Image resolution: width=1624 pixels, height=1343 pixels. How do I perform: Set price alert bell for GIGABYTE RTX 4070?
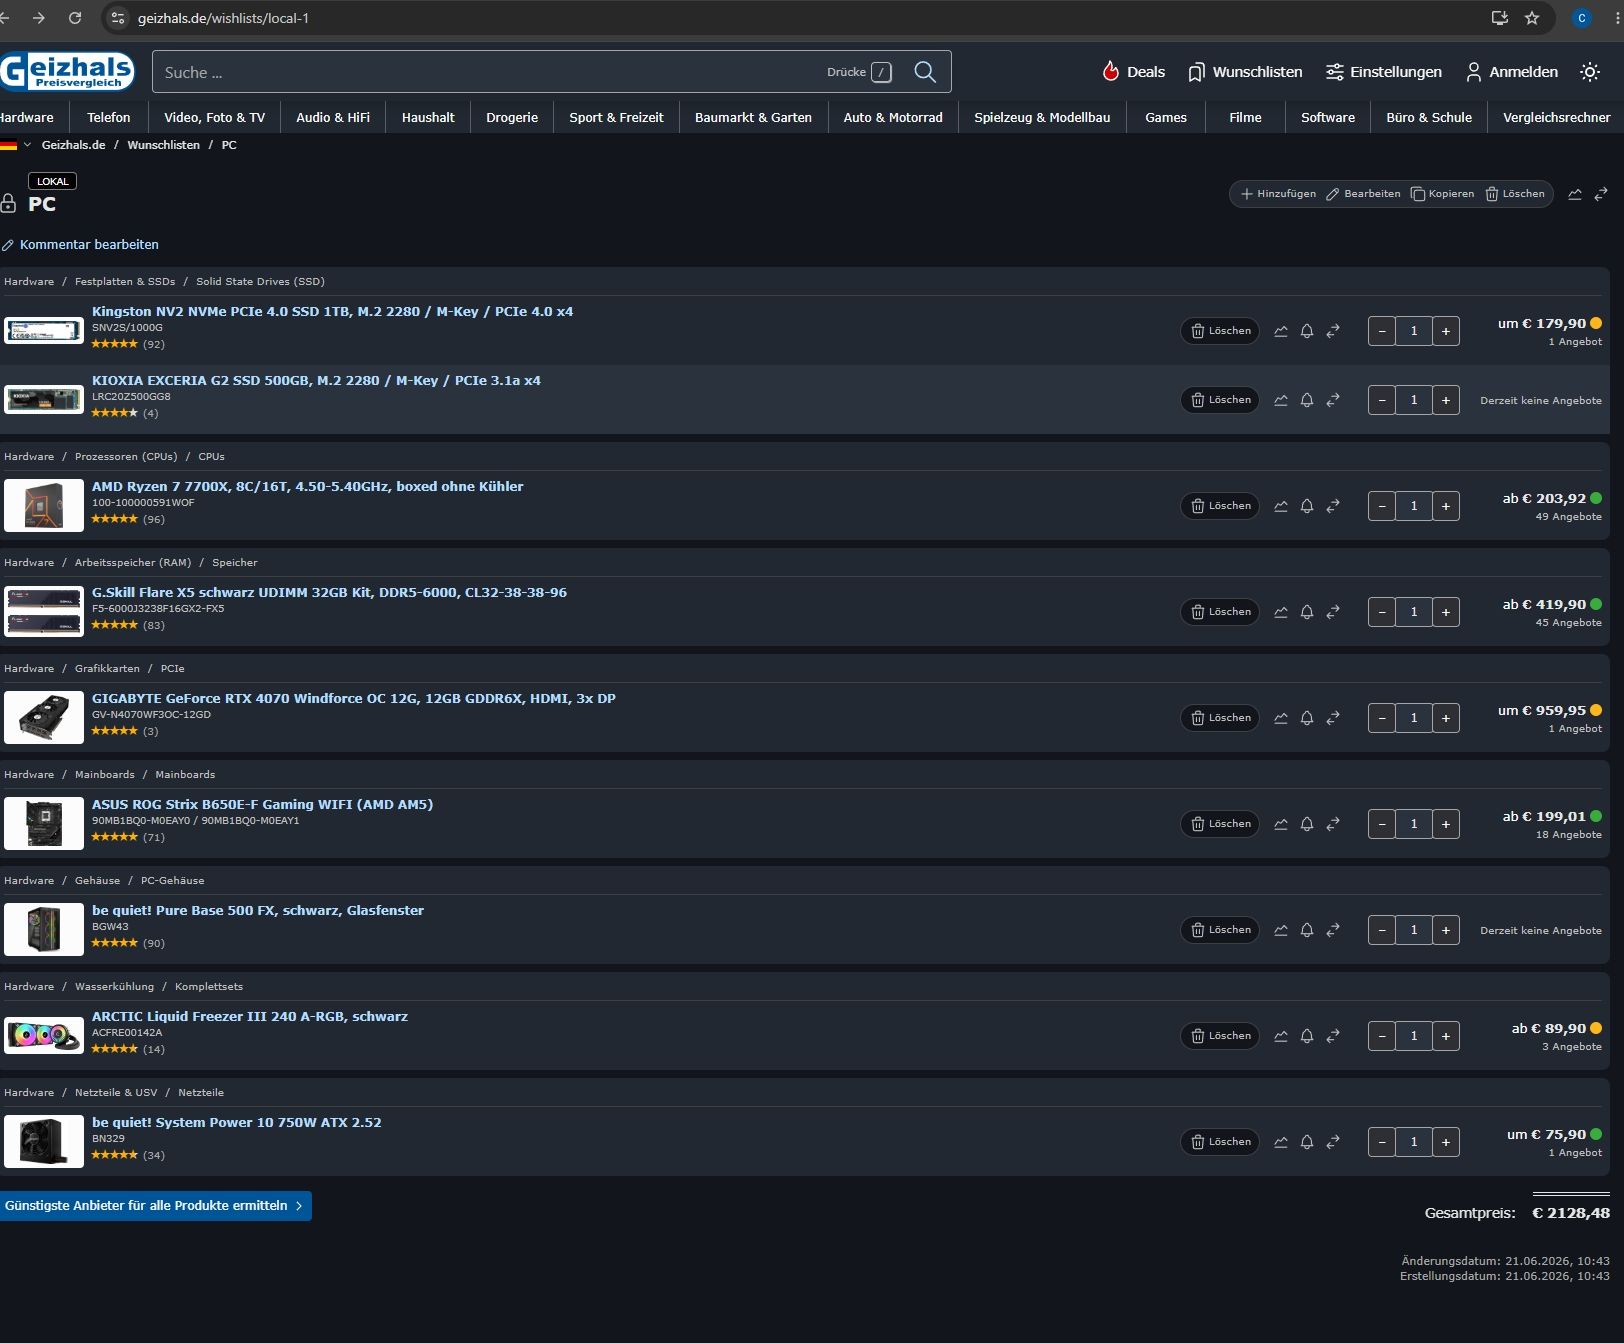[x=1307, y=718]
